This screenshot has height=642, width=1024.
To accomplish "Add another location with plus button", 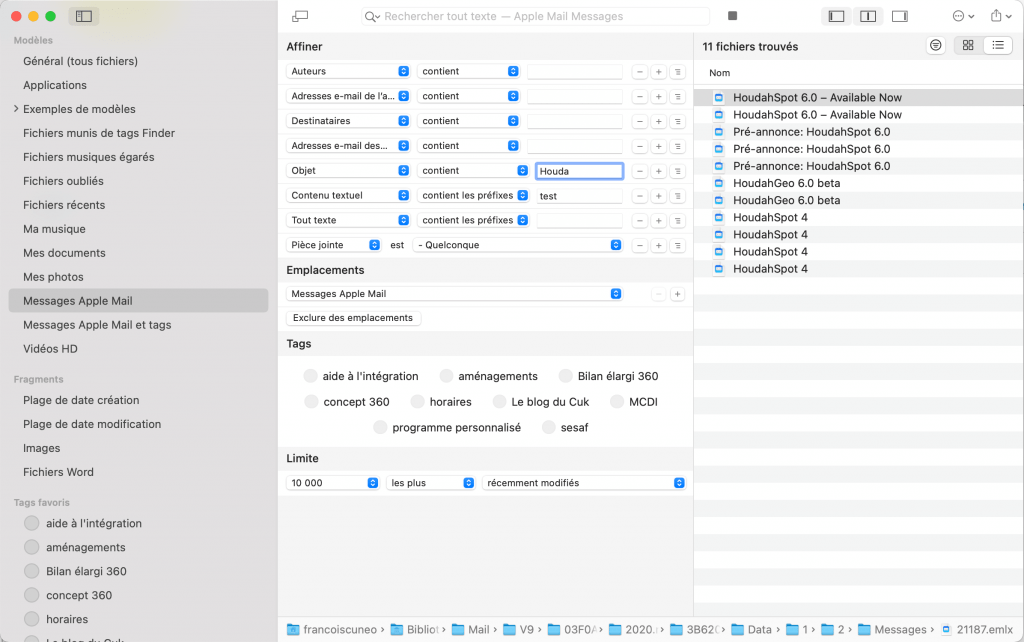I will [x=677, y=295].
